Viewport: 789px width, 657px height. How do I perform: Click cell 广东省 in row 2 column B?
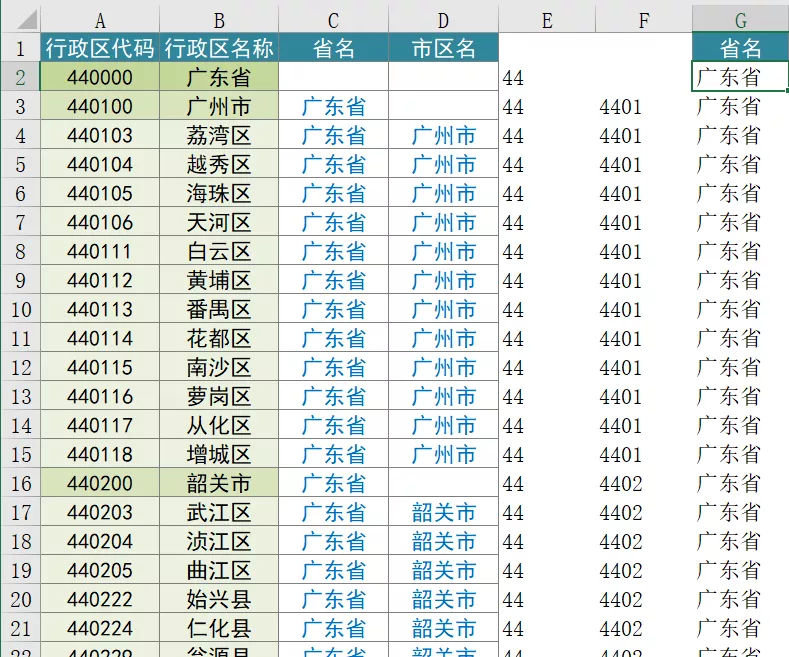(219, 77)
